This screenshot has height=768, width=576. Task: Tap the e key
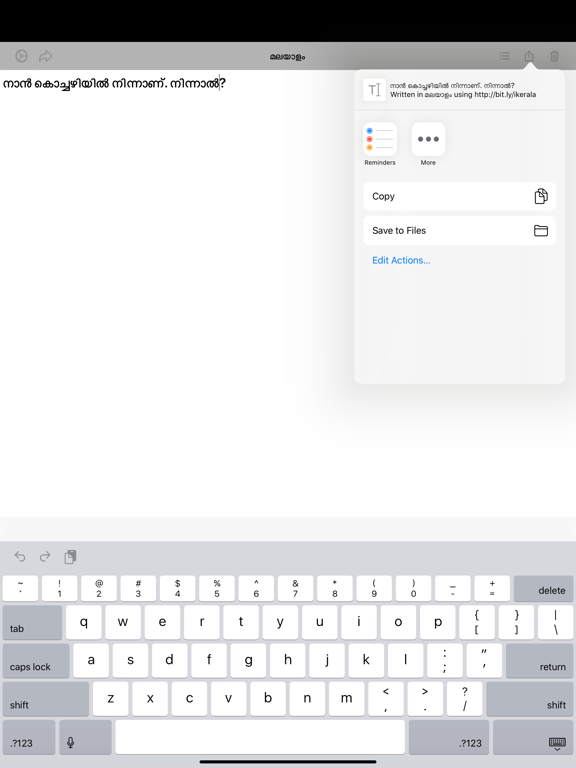(x=162, y=623)
